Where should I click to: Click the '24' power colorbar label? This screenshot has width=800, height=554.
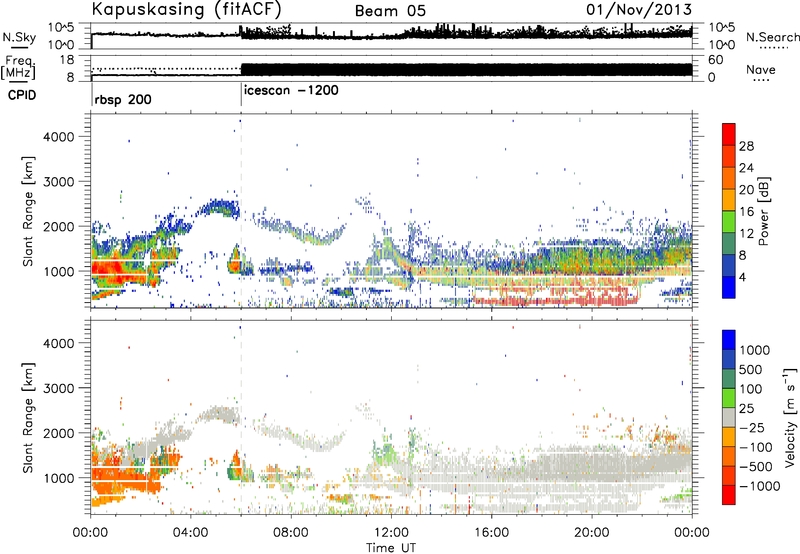[746, 168]
